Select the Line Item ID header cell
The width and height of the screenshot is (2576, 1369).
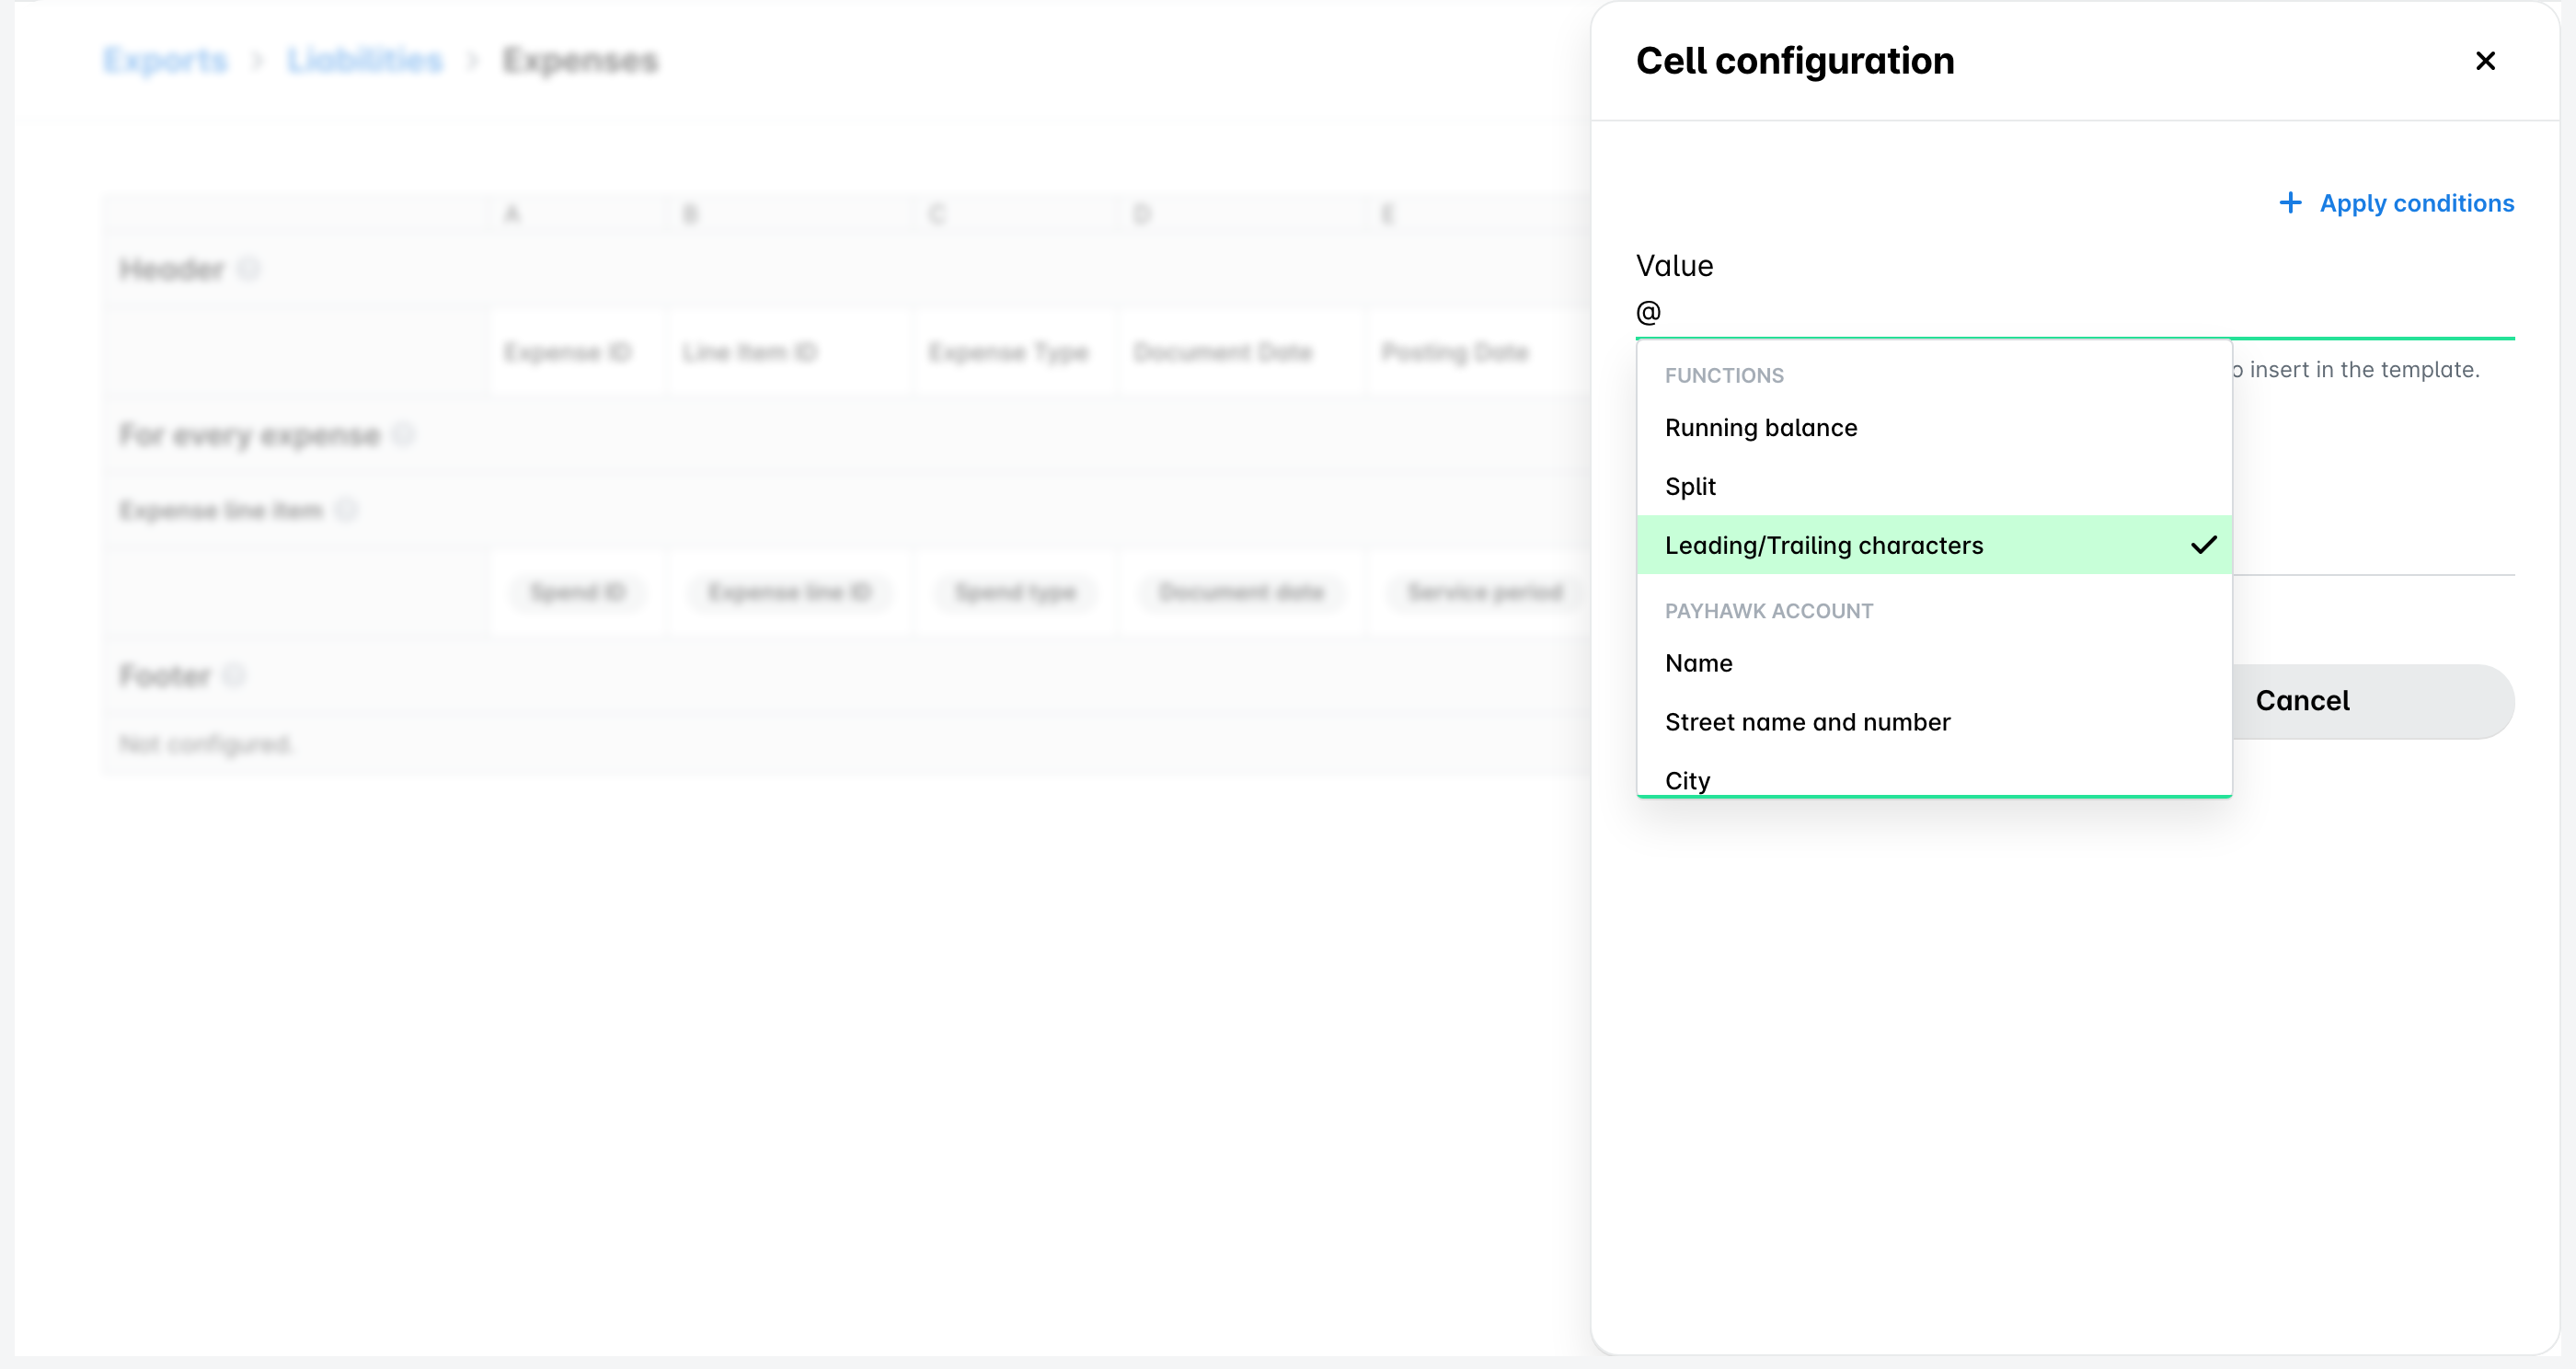(x=788, y=352)
